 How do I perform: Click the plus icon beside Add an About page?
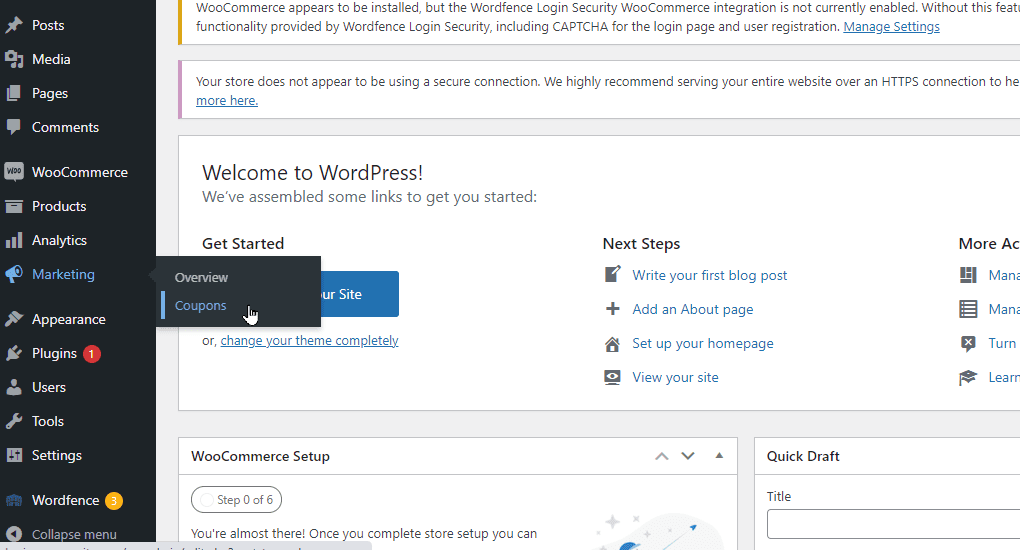pos(612,309)
